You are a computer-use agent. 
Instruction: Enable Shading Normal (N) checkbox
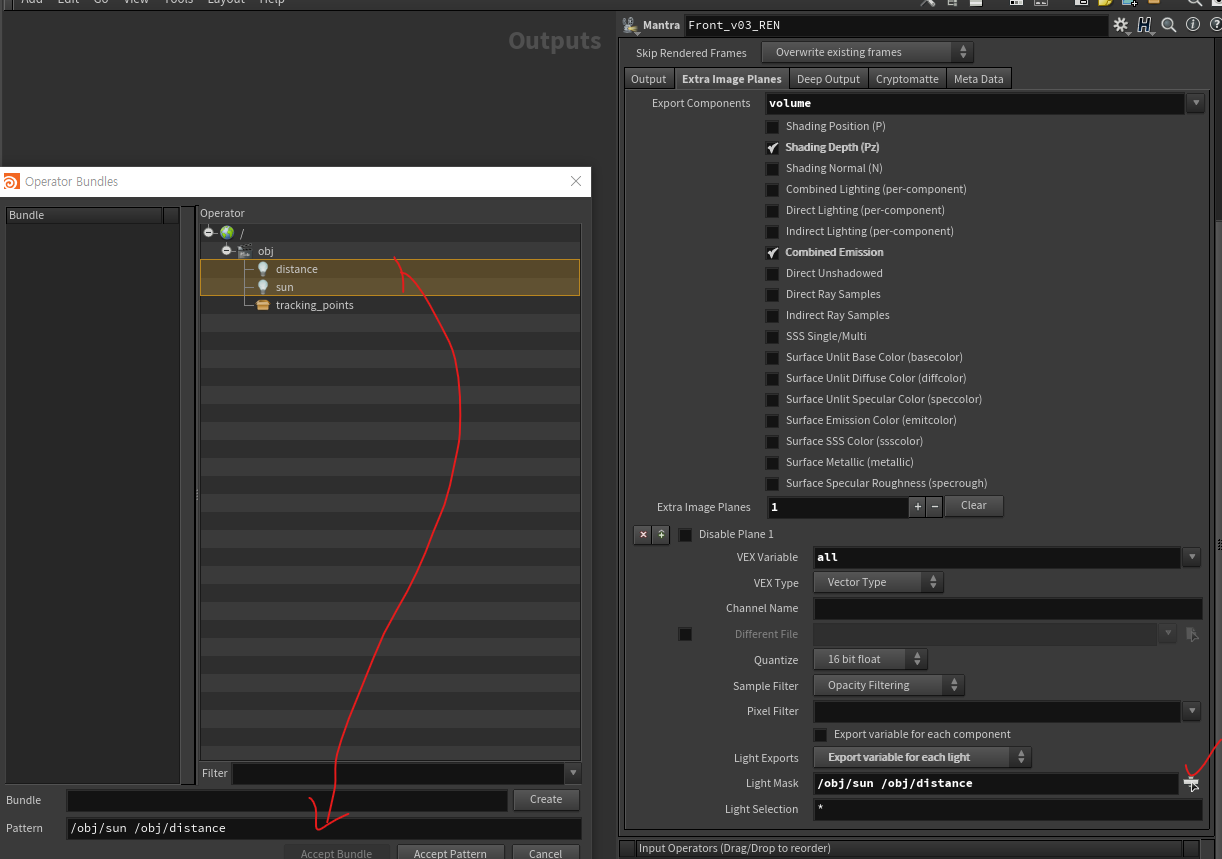point(772,169)
